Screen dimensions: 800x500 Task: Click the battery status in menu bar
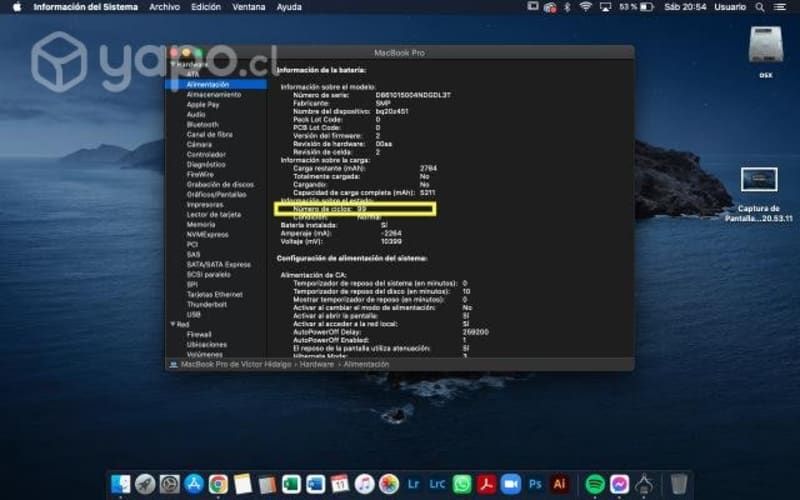pos(636,7)
